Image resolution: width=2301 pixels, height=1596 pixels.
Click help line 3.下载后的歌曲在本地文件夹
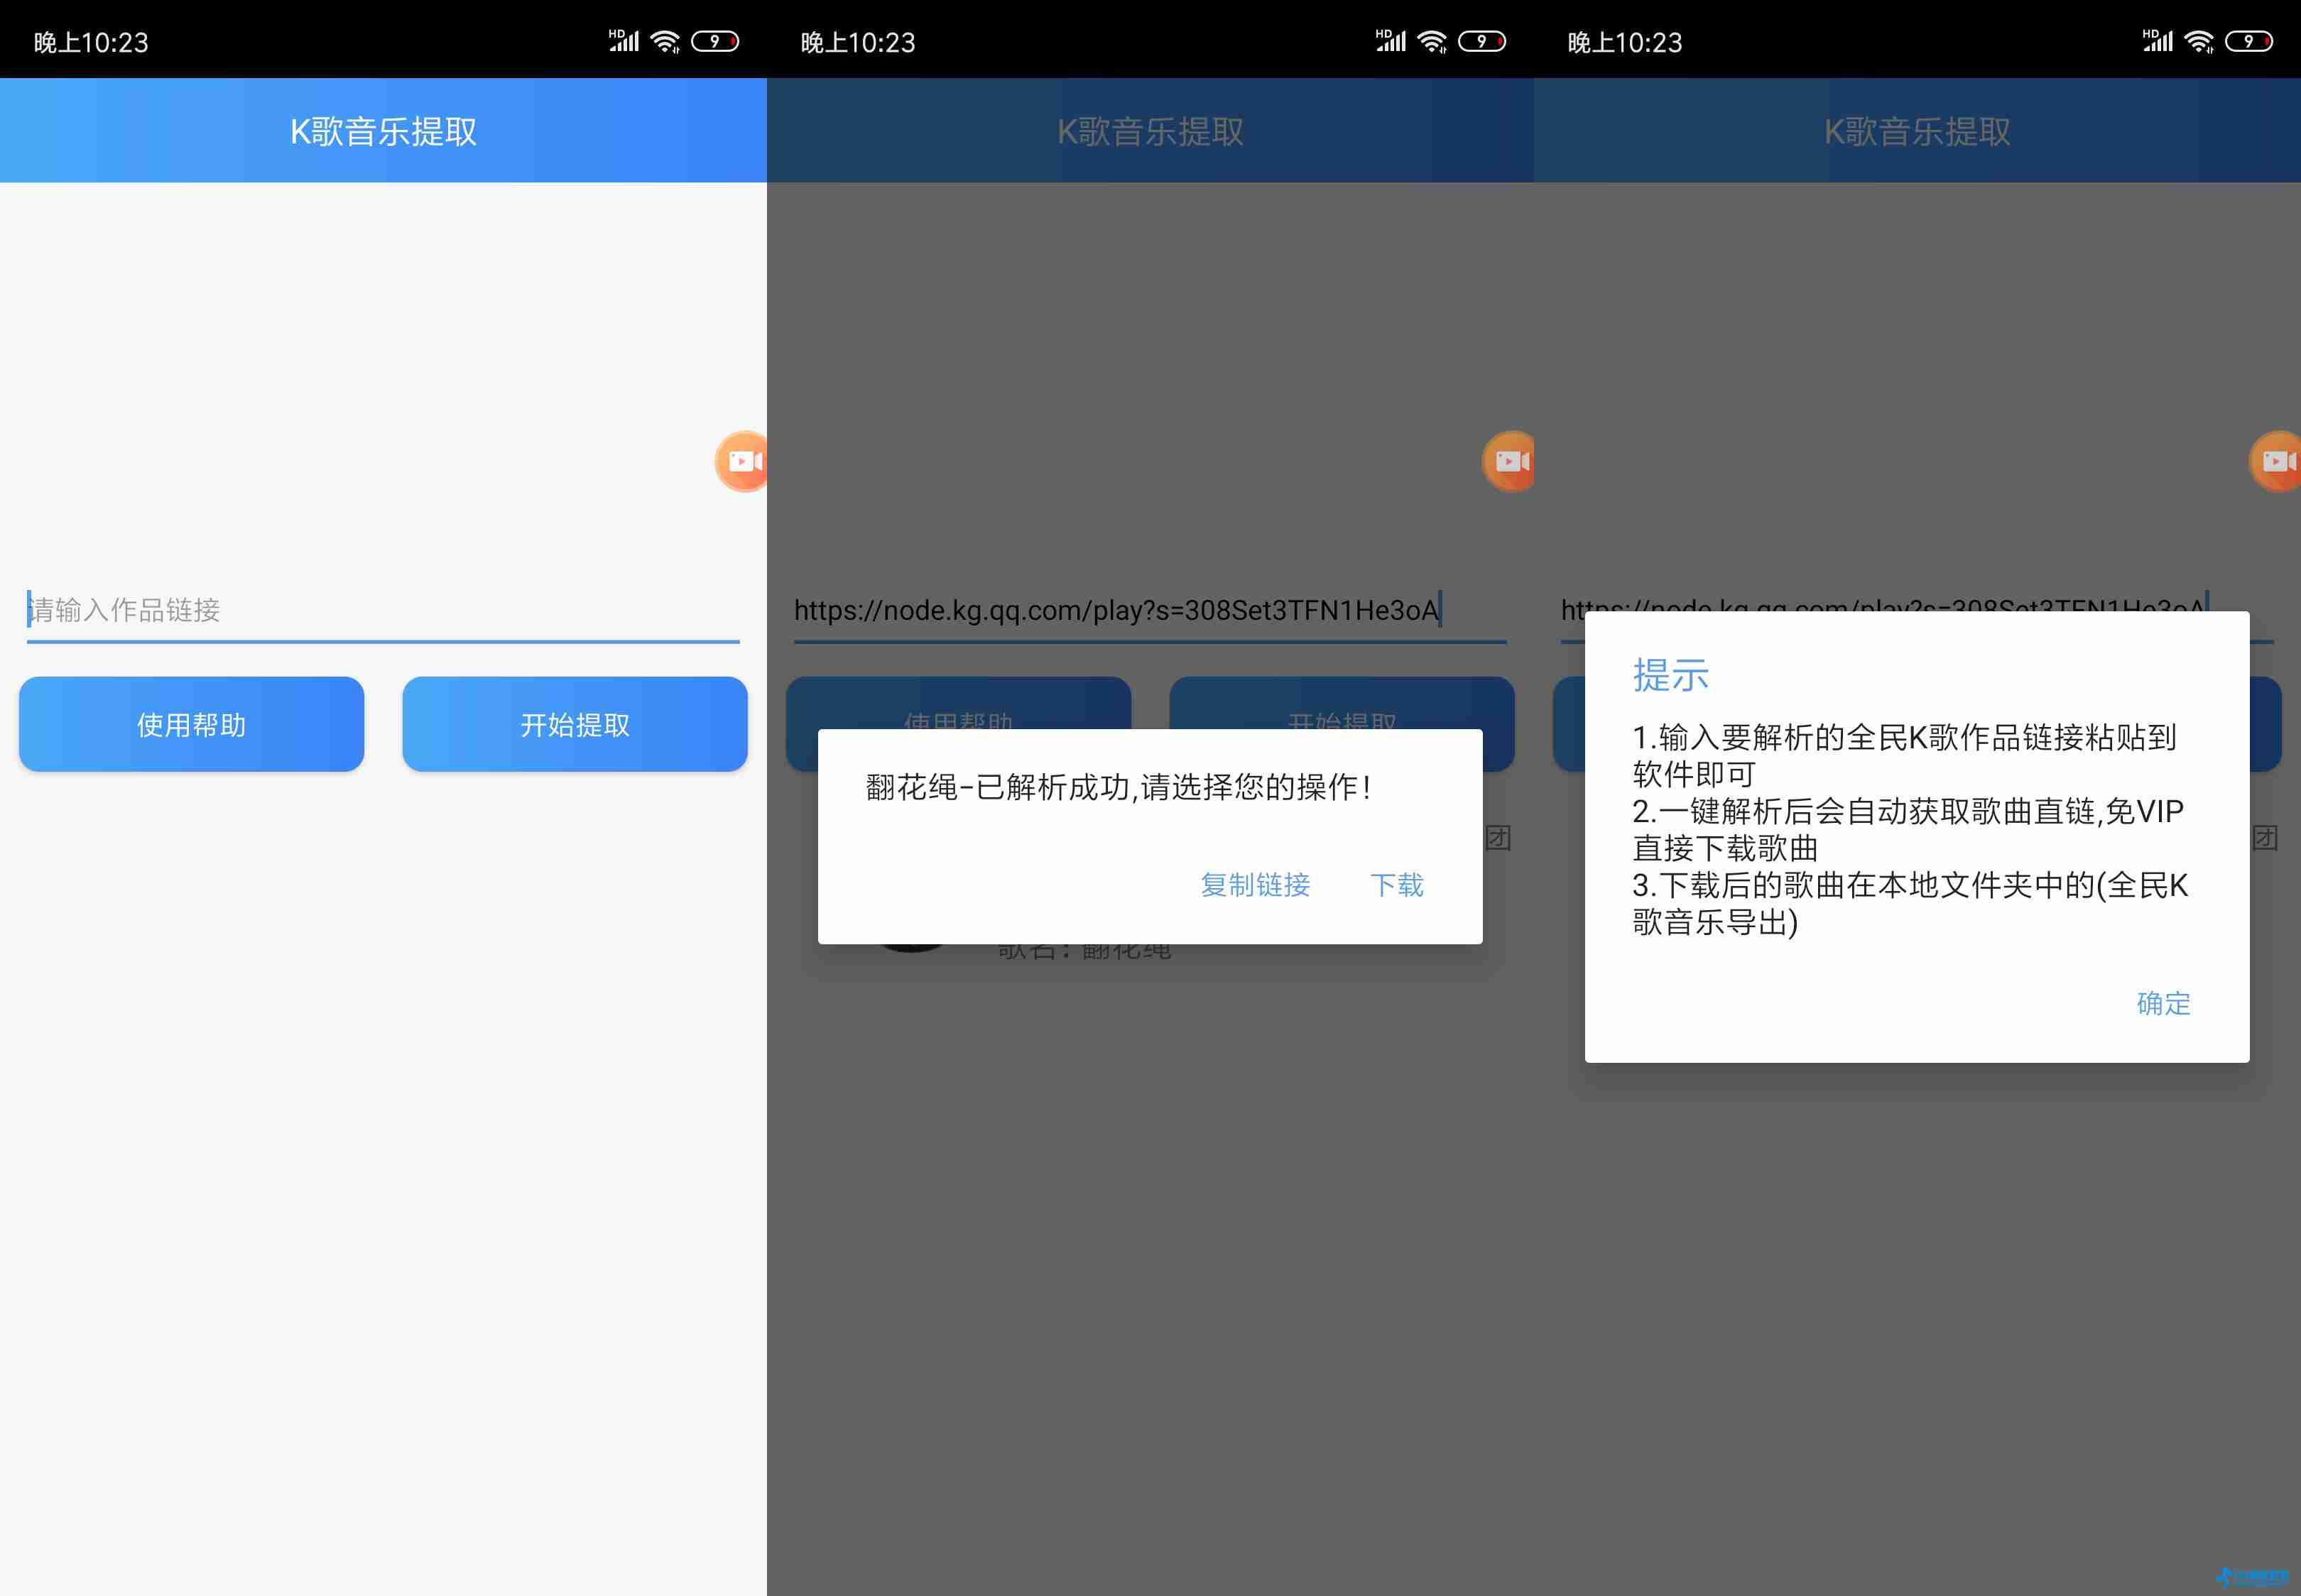pyautogui.click(x=1911, y=903)
